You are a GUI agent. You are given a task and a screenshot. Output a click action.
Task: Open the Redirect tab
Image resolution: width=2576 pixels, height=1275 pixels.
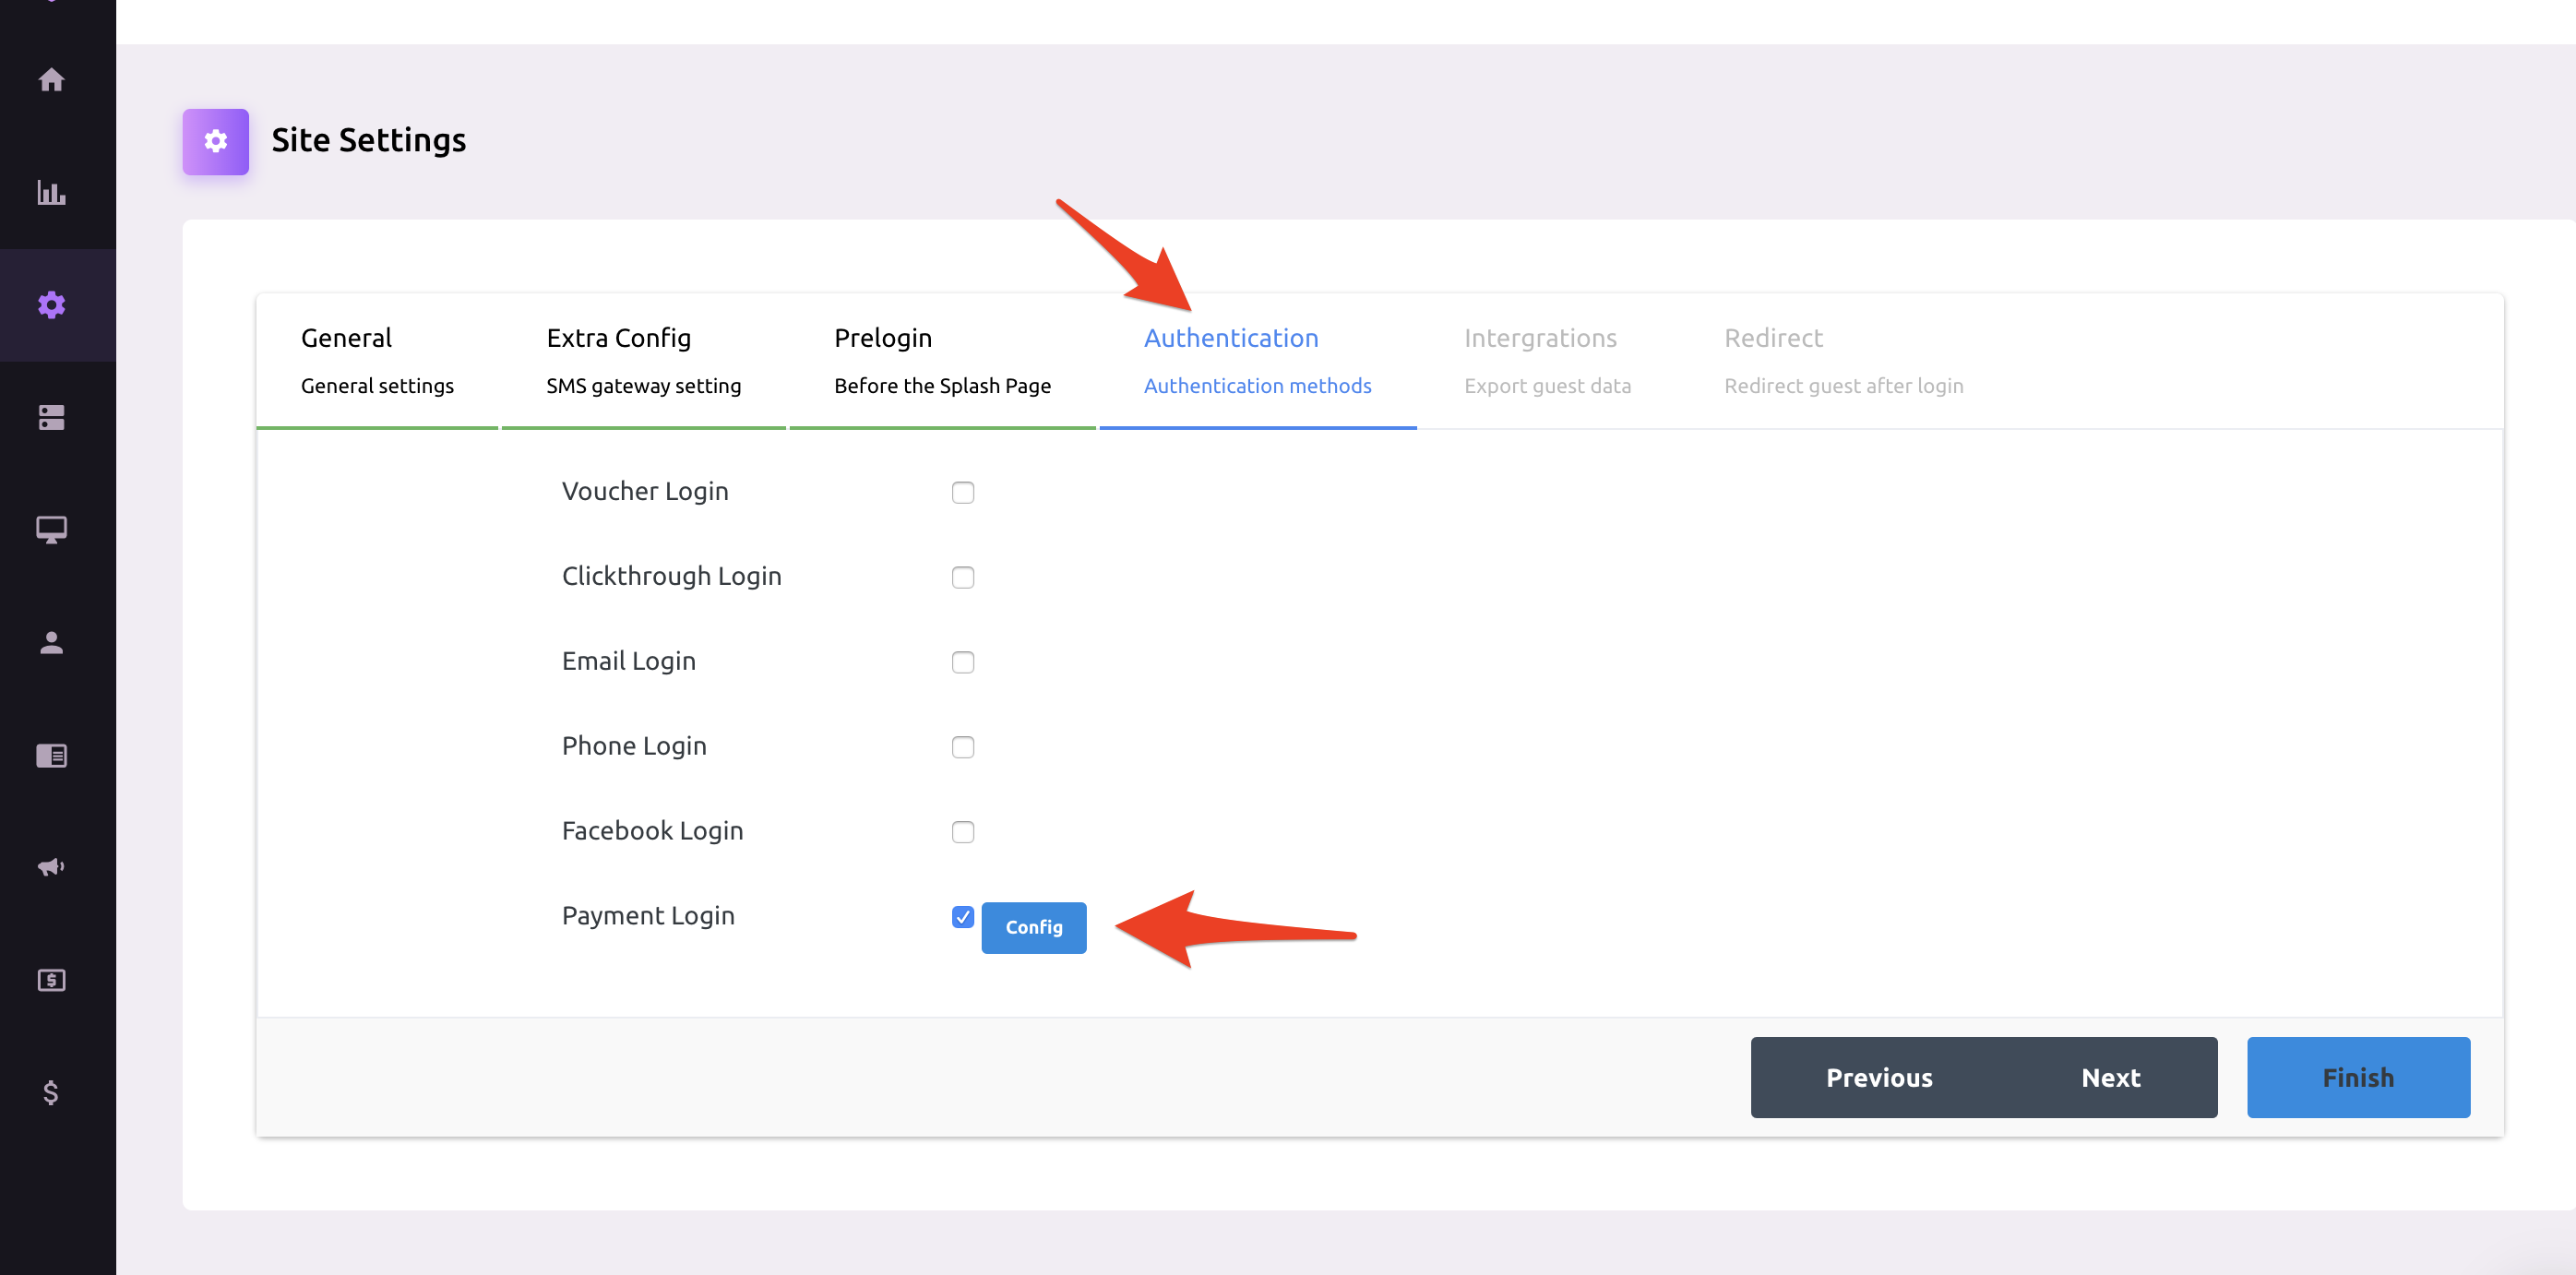[1843, 361]
